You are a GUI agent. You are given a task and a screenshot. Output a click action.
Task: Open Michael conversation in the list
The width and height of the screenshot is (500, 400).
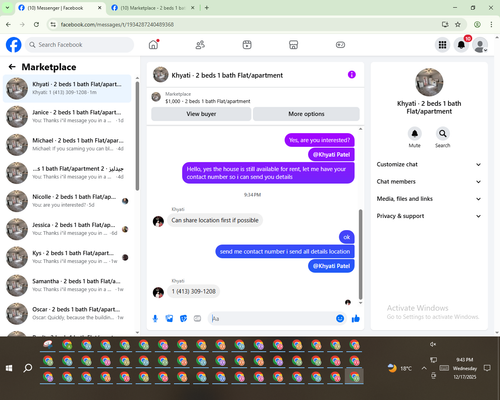click(x=67, y=145)
